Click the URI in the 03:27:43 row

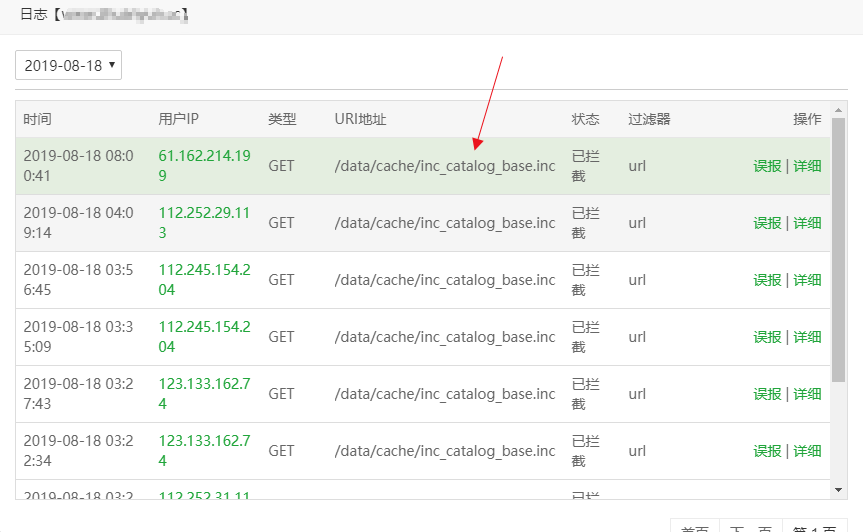(x=445, y=394)
